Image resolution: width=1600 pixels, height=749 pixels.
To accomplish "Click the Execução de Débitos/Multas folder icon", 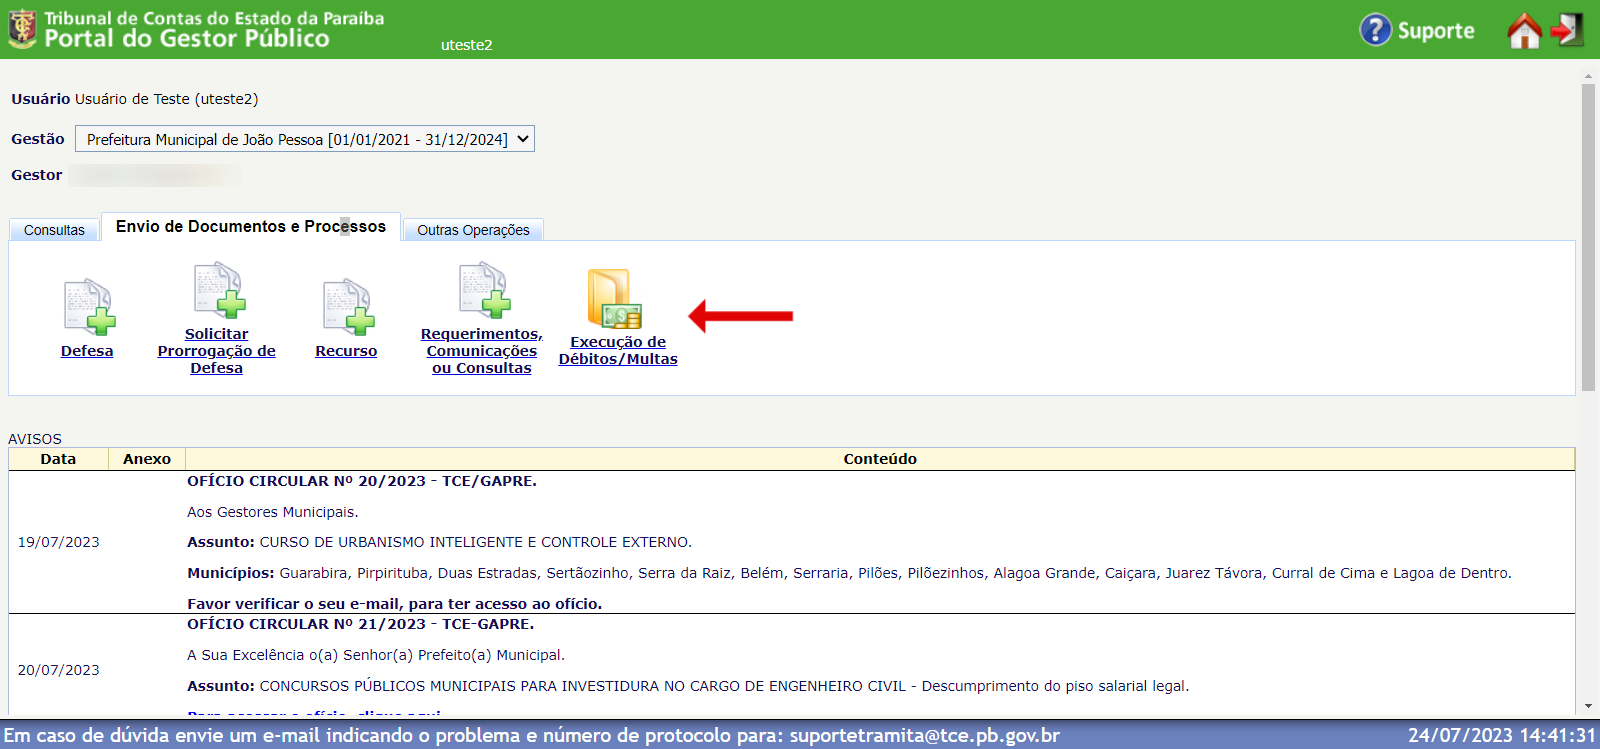I will click(614, 298).
